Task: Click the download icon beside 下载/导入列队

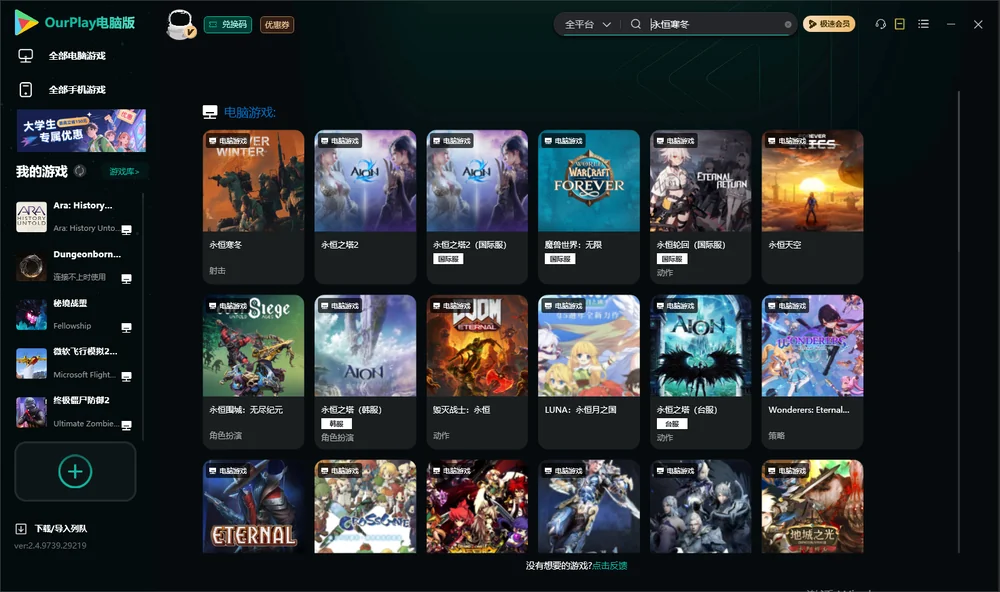Action: click(21, 529)
